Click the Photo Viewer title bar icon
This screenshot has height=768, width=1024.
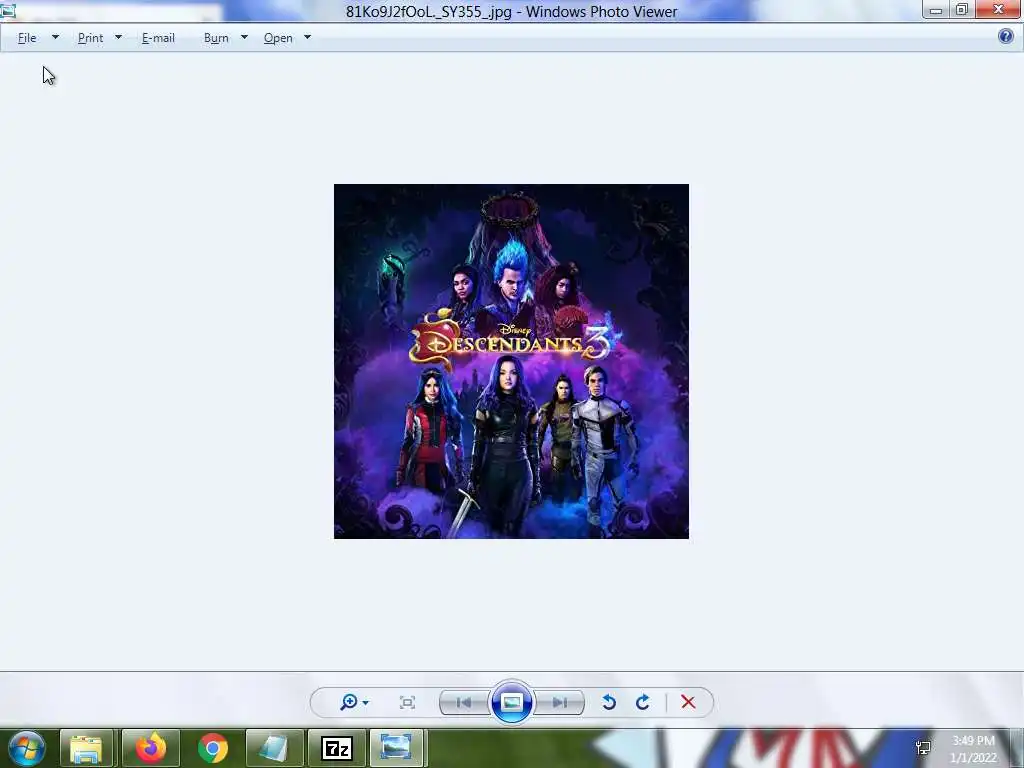(x=8, y=10)
